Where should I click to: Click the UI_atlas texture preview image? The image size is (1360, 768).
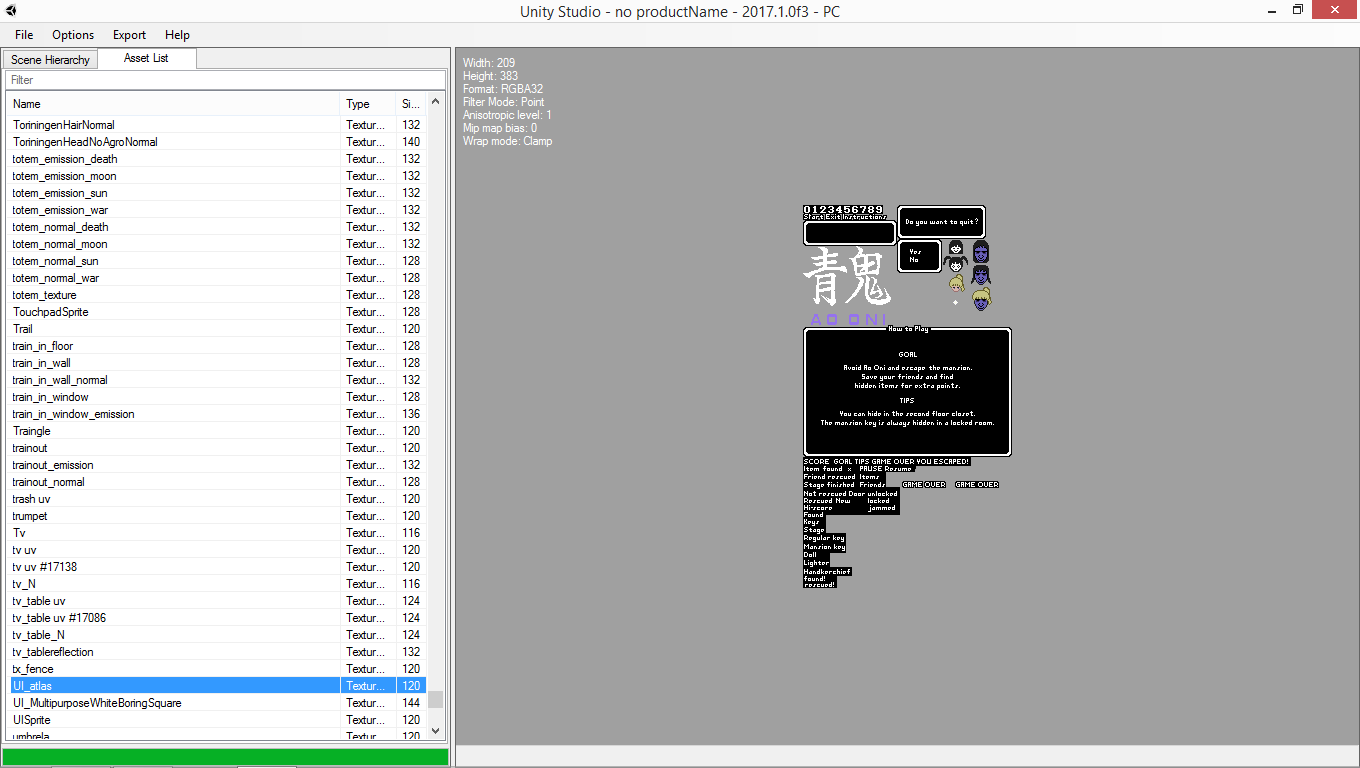(907, 397)
